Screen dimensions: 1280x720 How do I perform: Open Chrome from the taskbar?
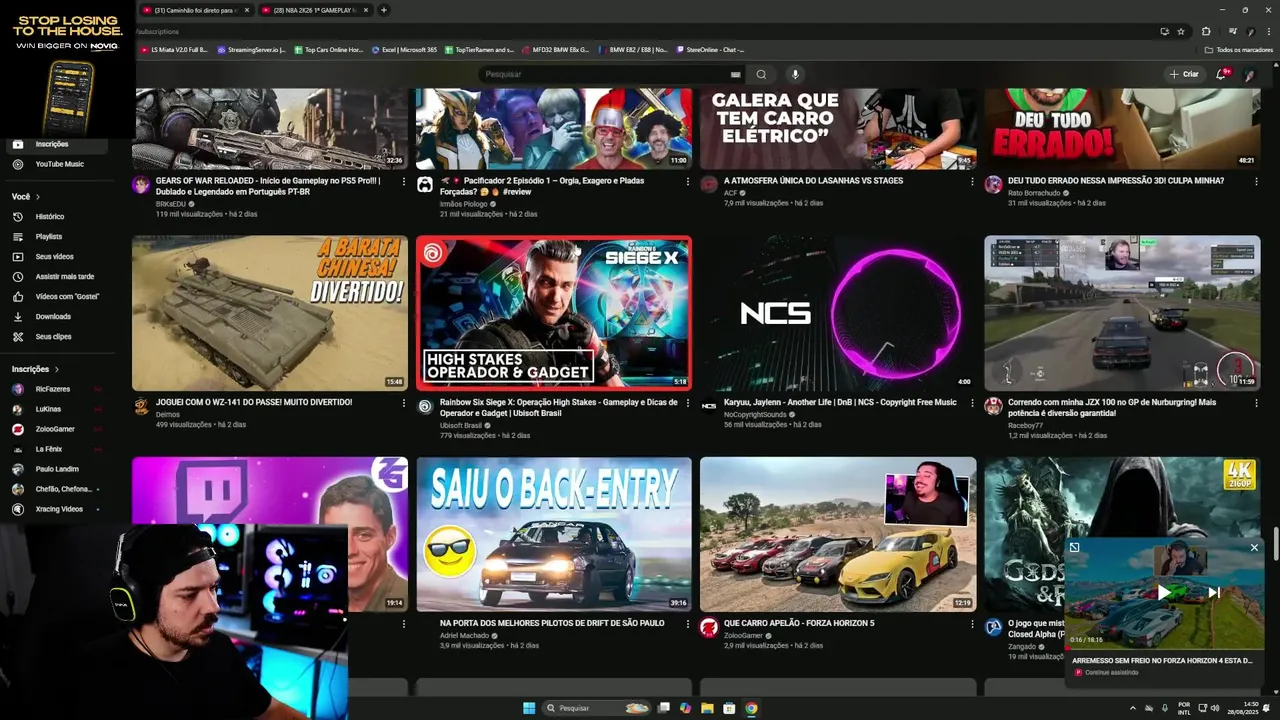pos(751,708)
